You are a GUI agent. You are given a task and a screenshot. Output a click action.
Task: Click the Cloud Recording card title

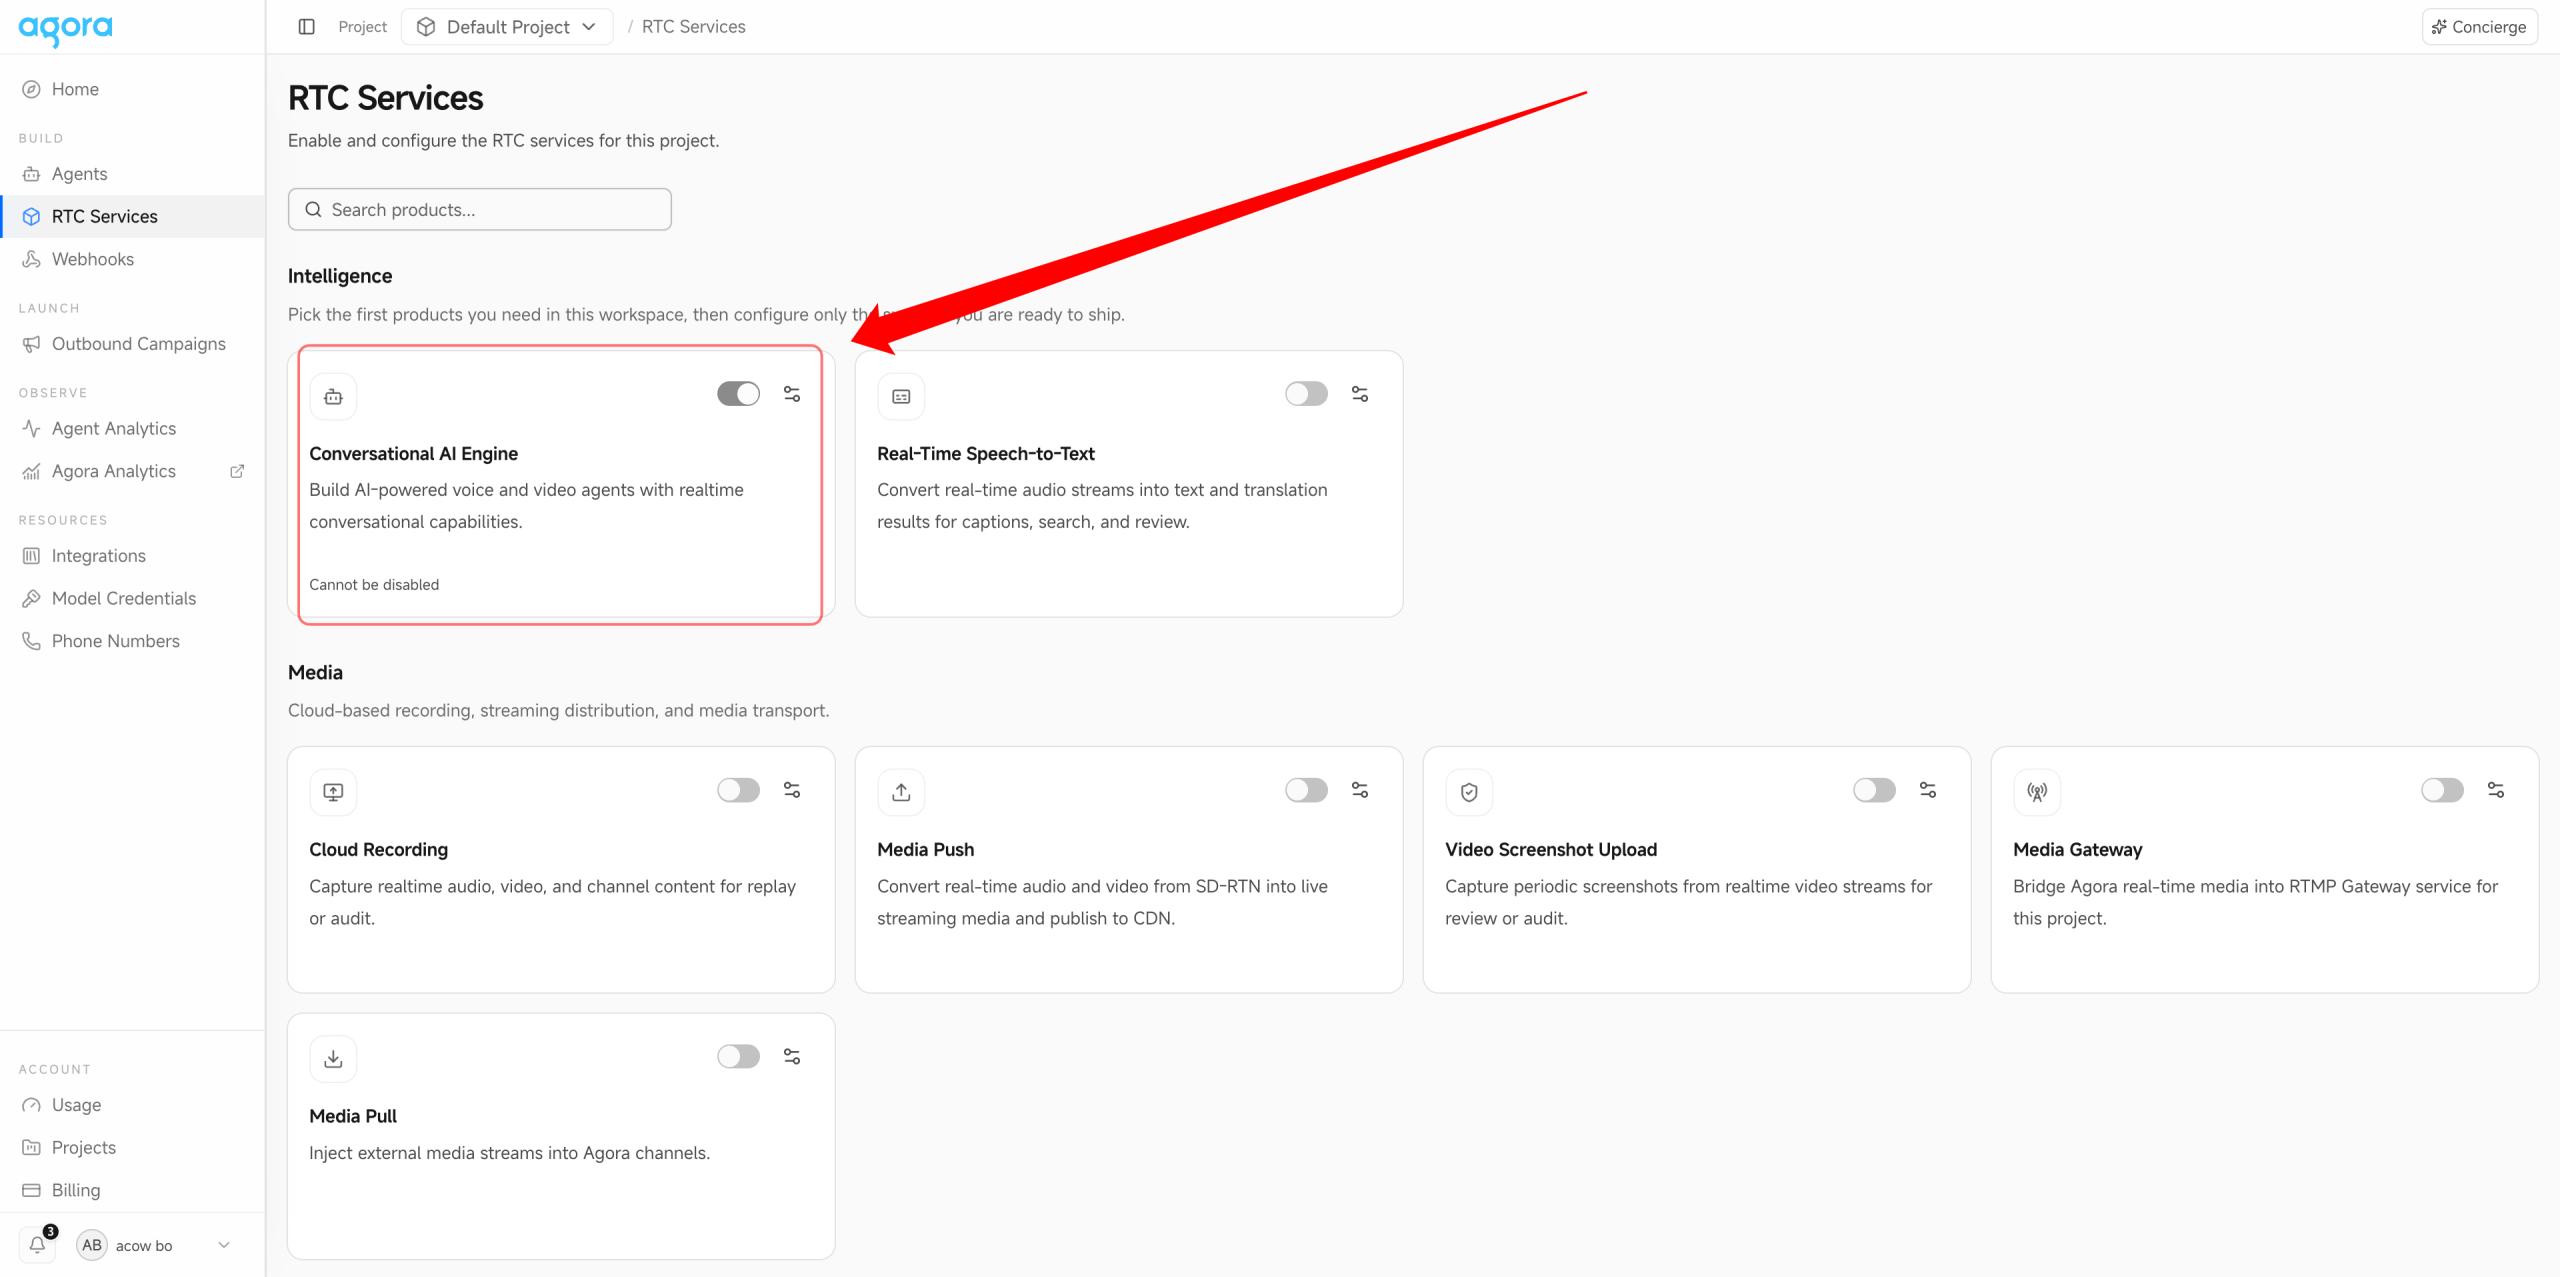click(378, 849)
